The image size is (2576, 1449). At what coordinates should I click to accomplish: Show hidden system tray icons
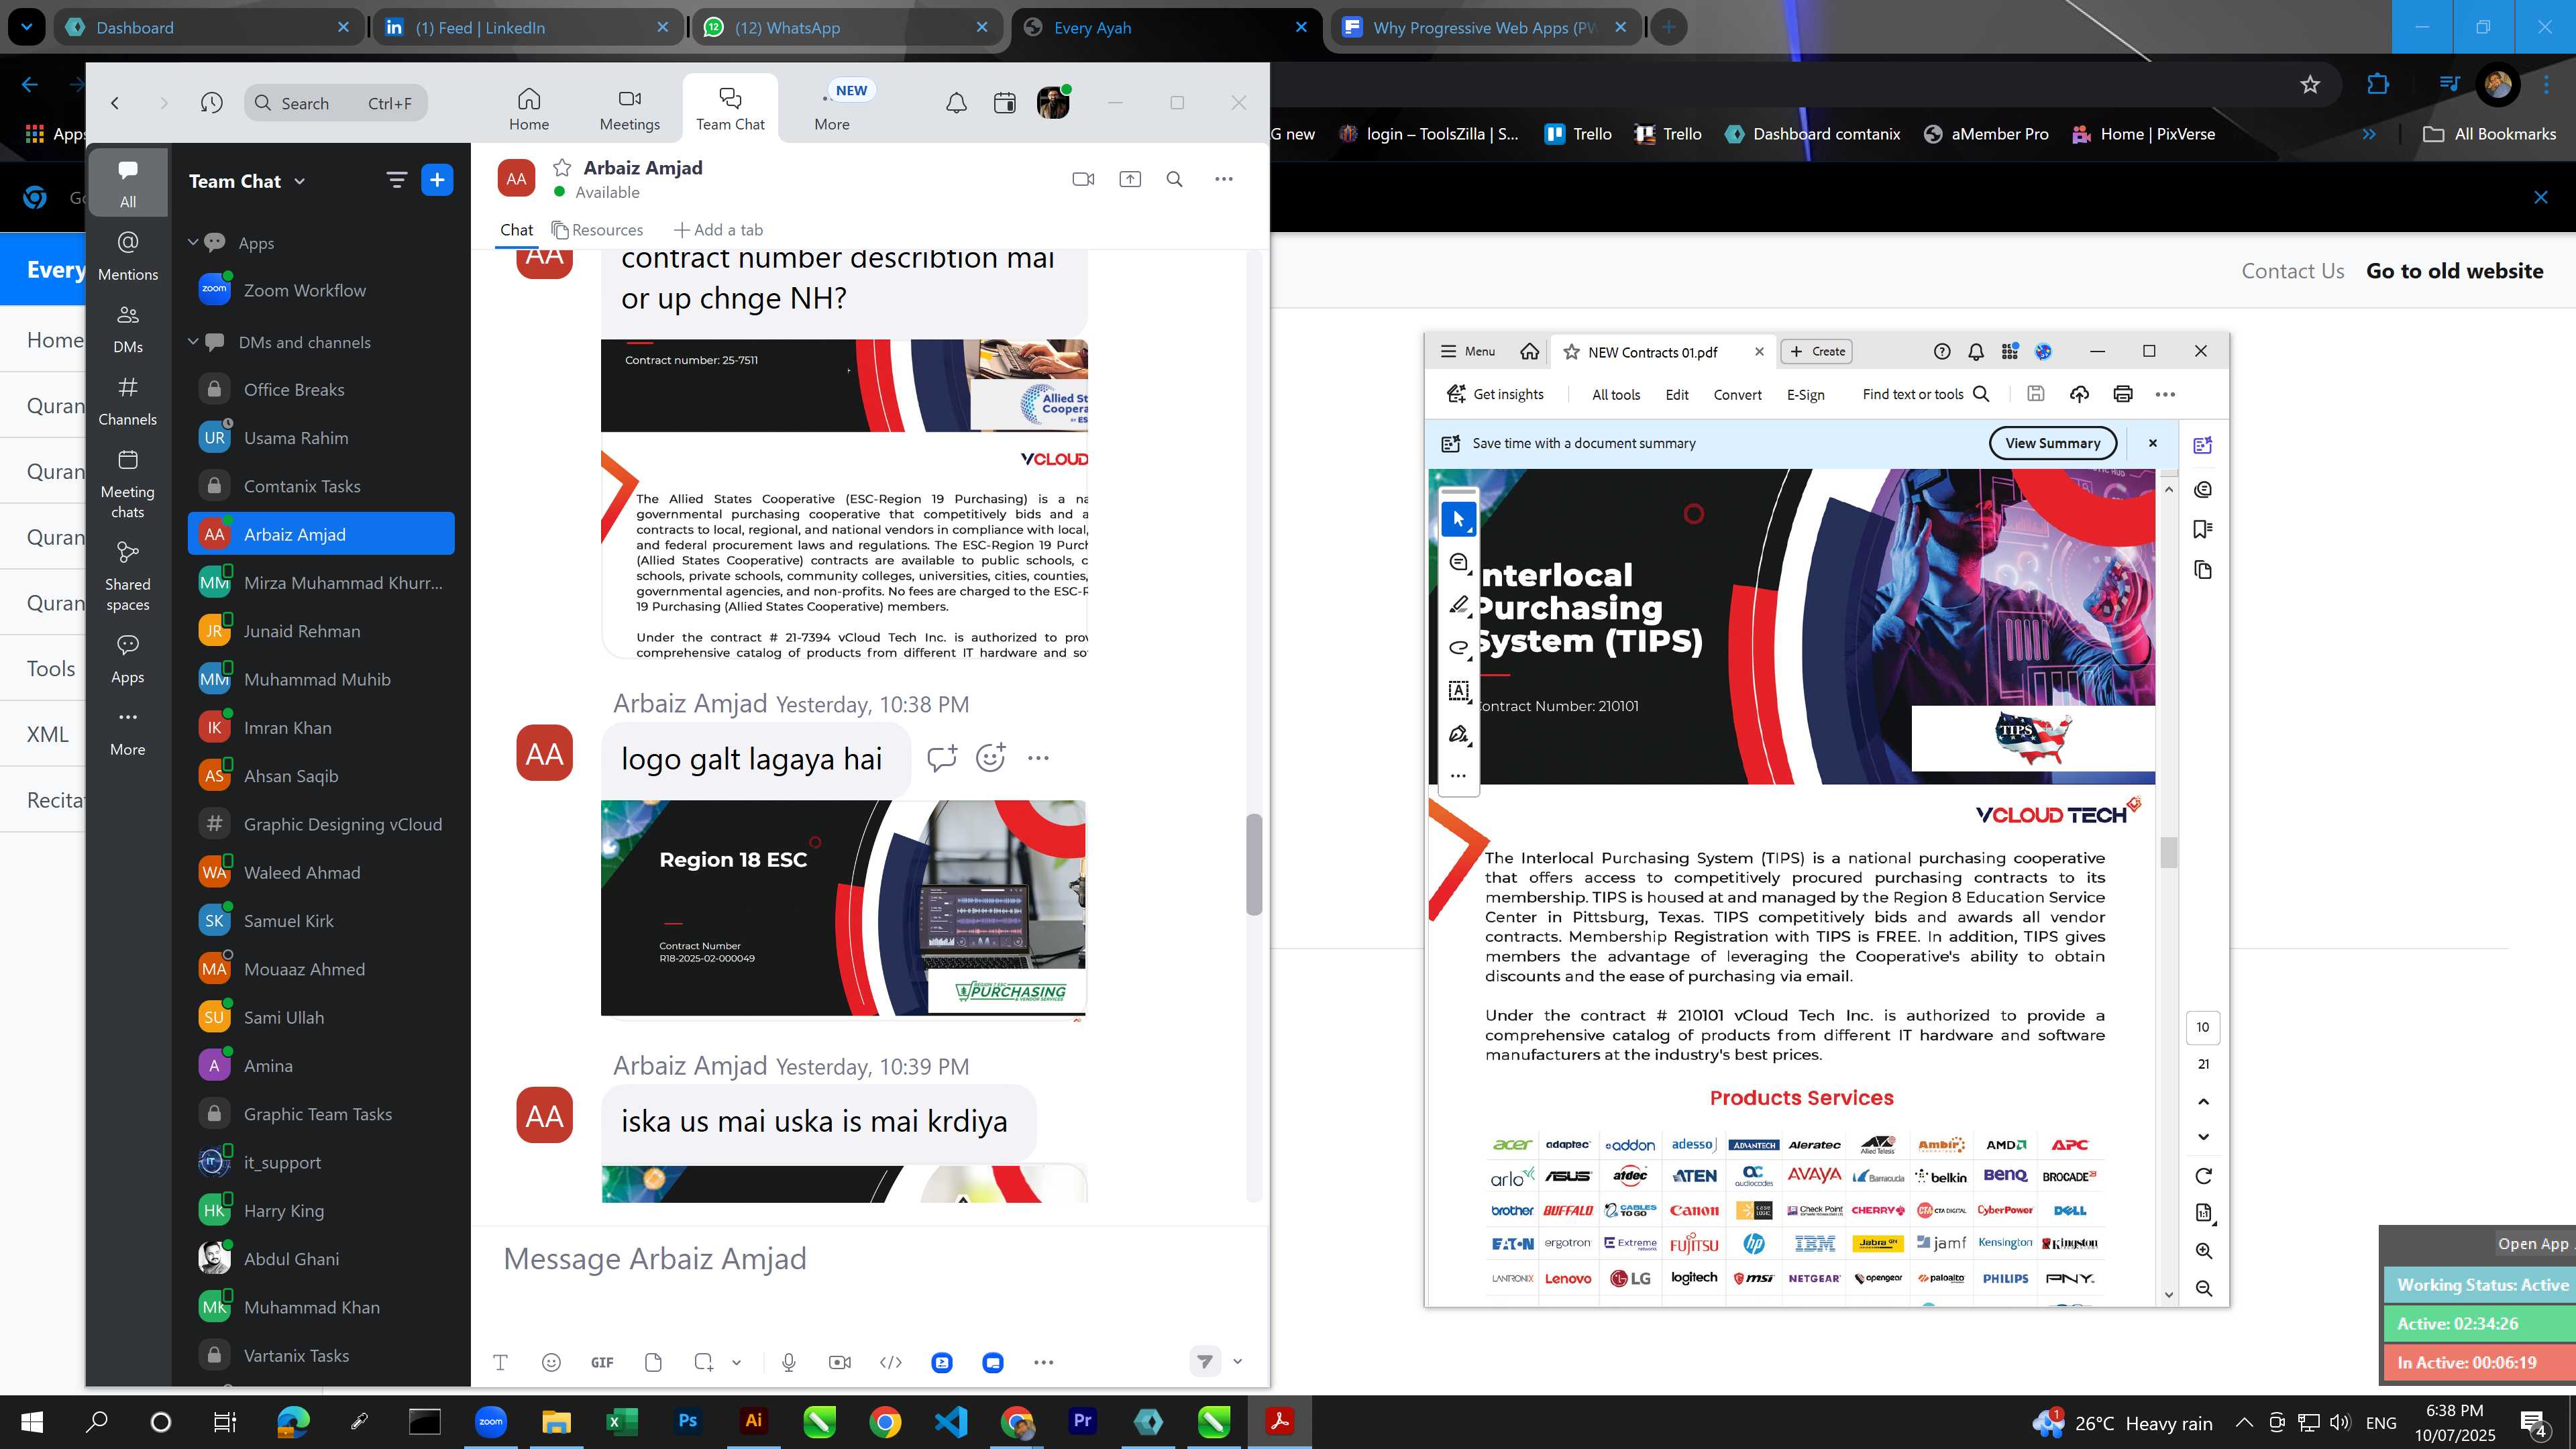click(x=2244, y=1422)
